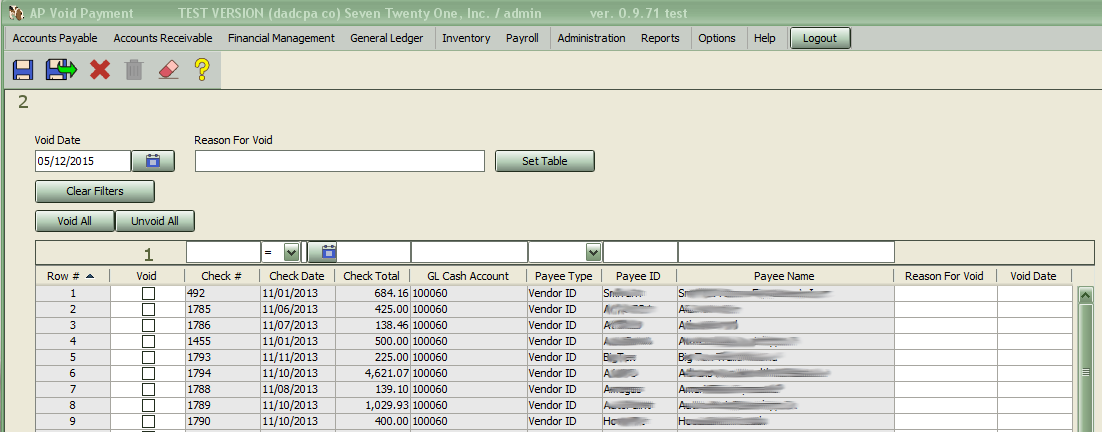Click the Check # filter field

tap(223, 251)
